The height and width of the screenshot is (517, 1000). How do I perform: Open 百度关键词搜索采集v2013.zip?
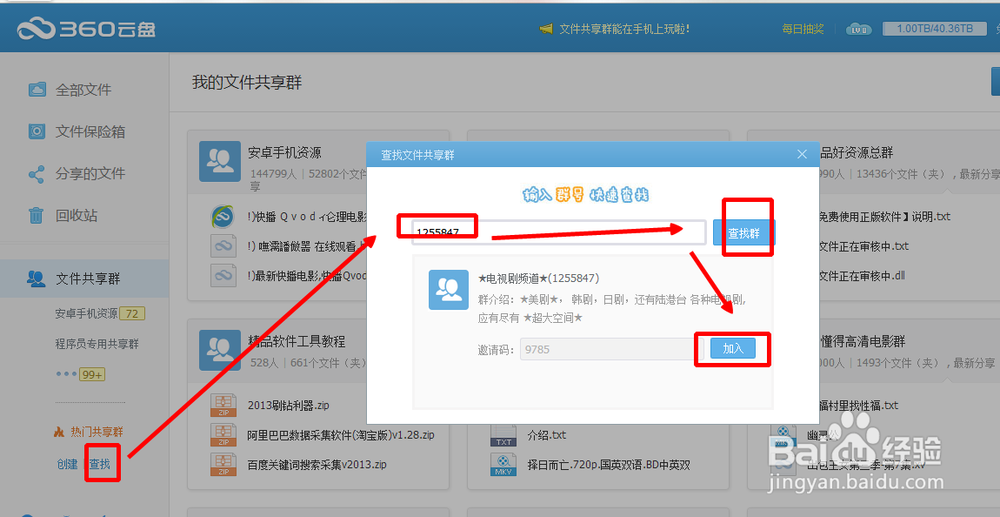[317, 465]
